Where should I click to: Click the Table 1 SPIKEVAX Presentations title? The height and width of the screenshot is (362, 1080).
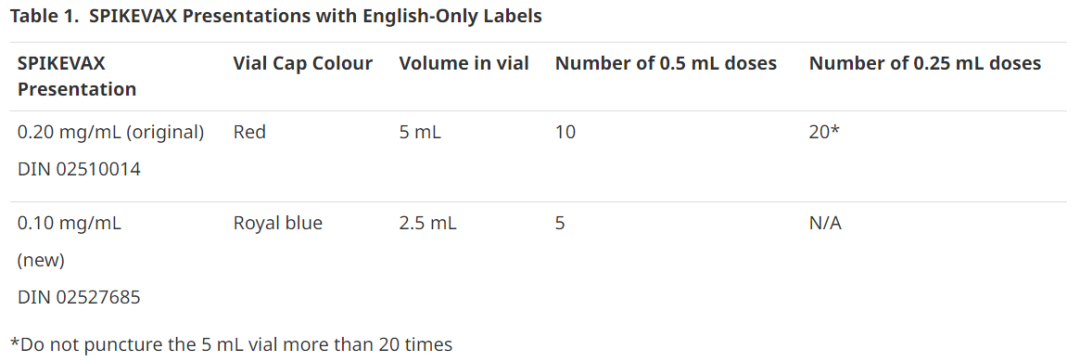pyautogui.click(x=276, y=17)
